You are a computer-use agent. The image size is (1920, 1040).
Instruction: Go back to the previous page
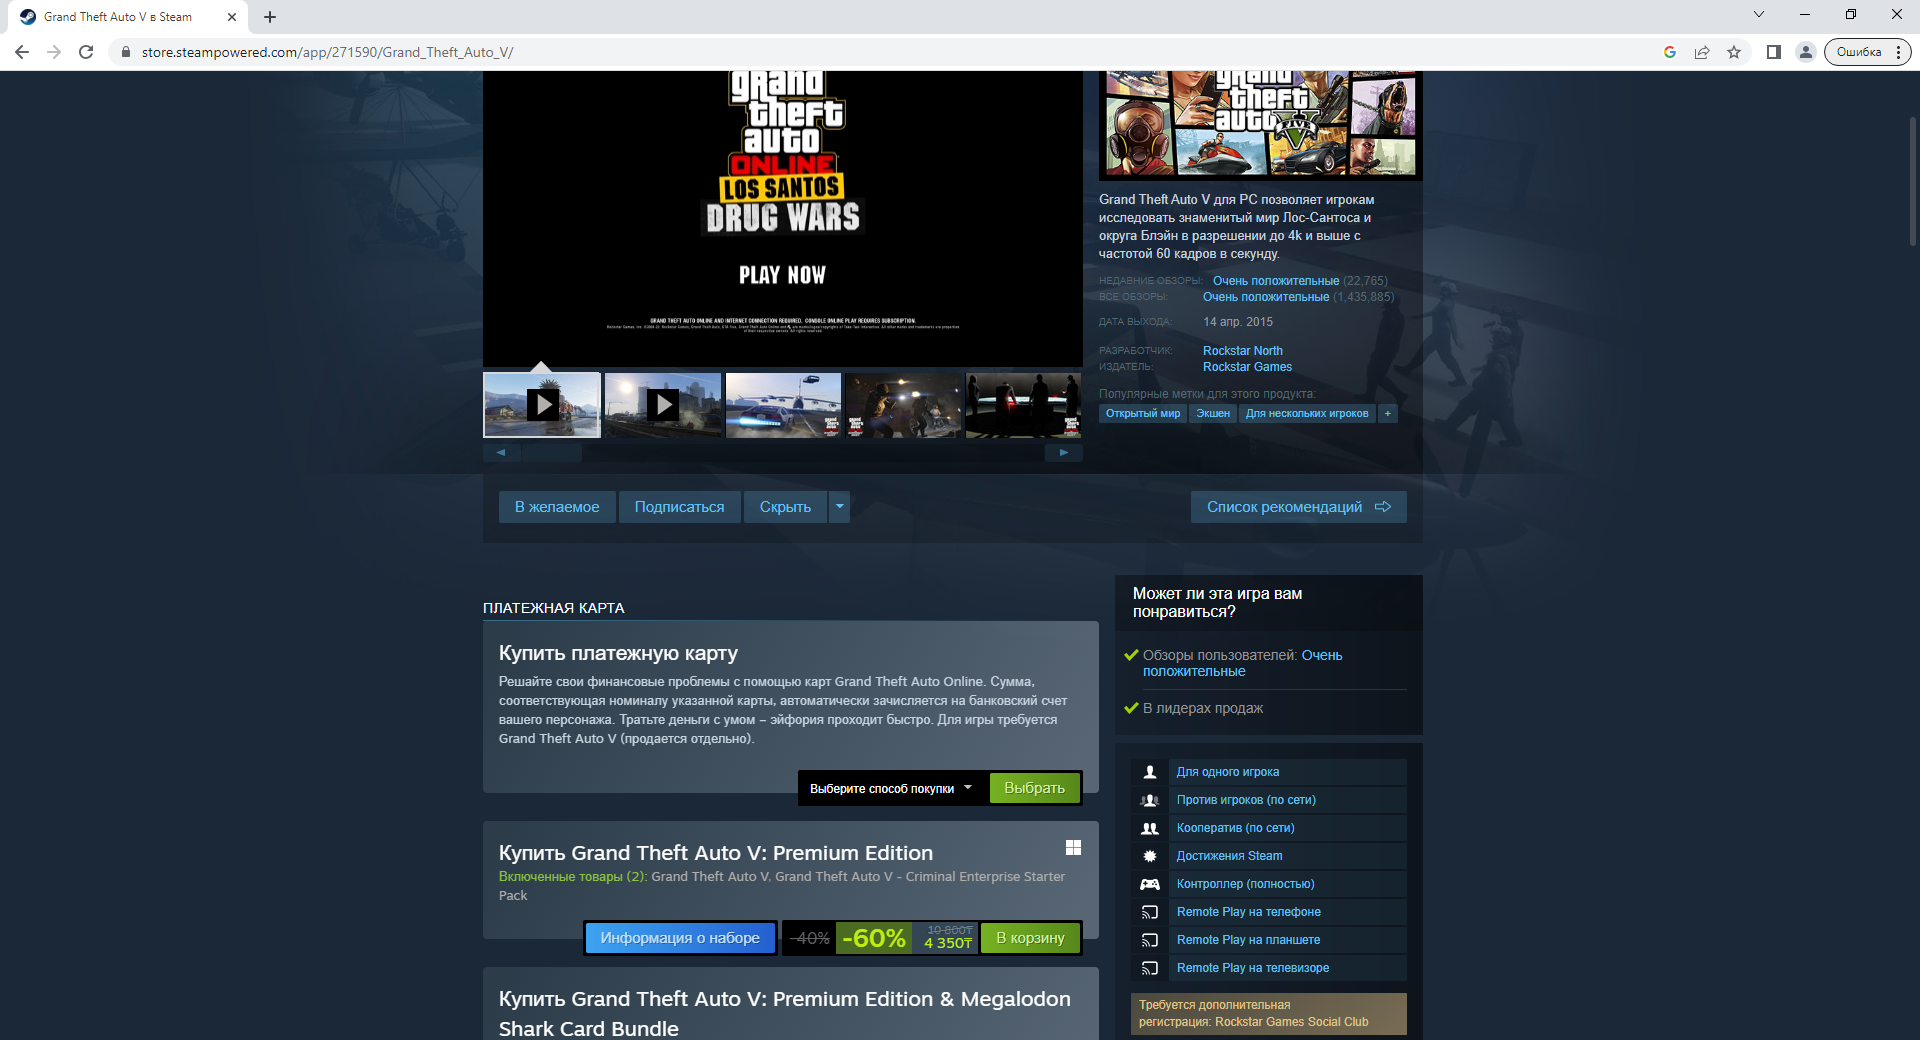(x=22, y=52)
